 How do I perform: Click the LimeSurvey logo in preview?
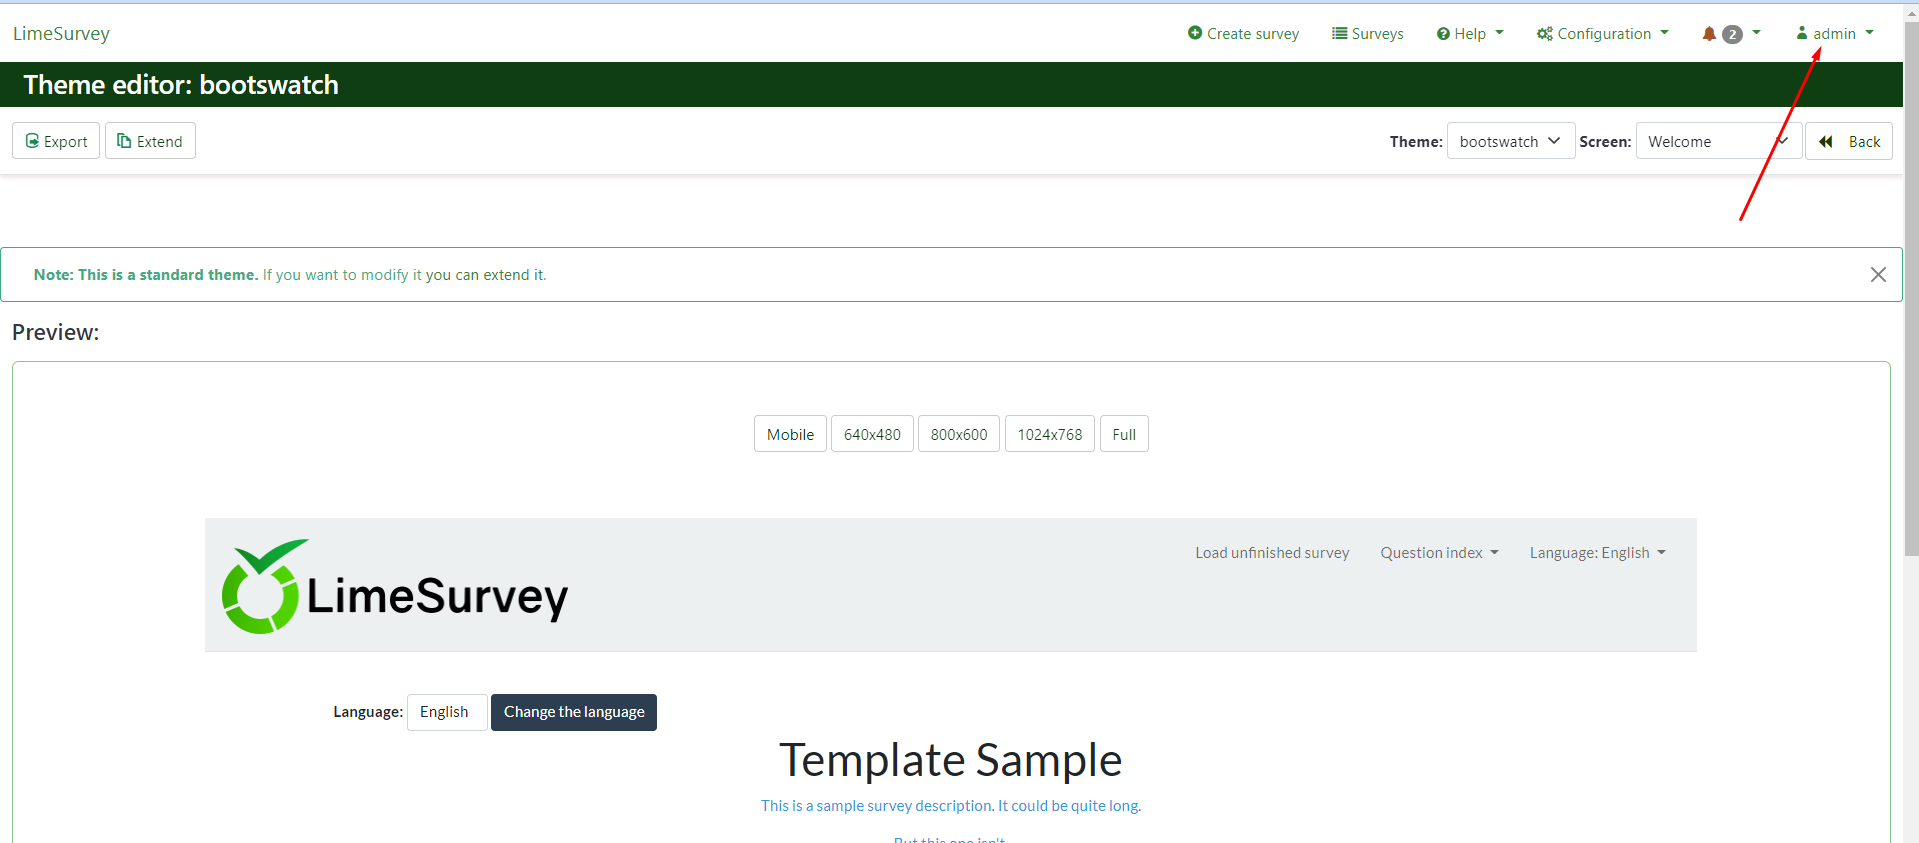click(x=395, y=587)
